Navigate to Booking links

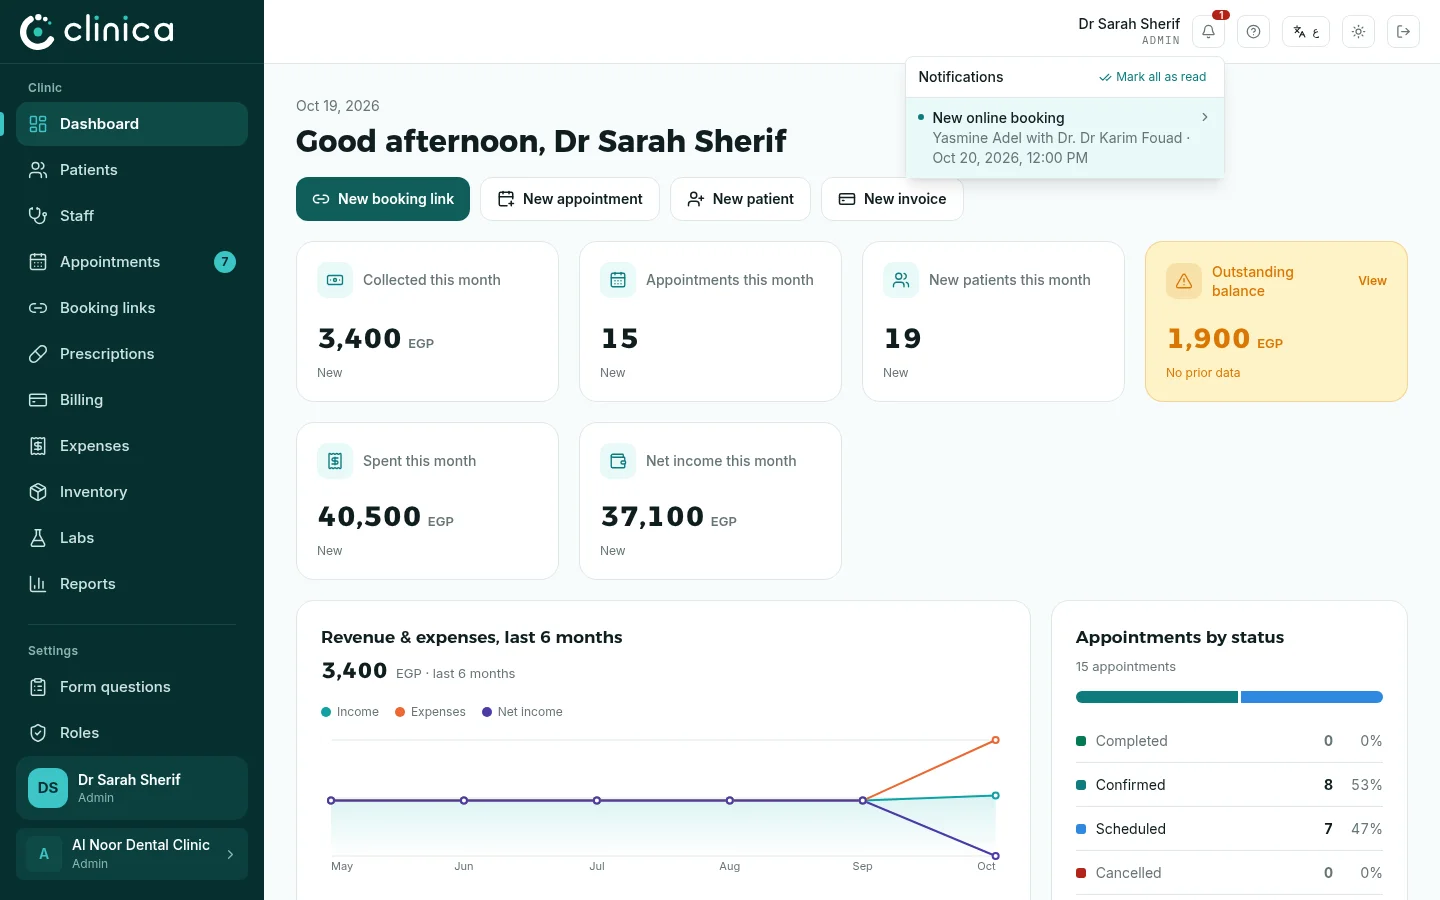point(132,308)
